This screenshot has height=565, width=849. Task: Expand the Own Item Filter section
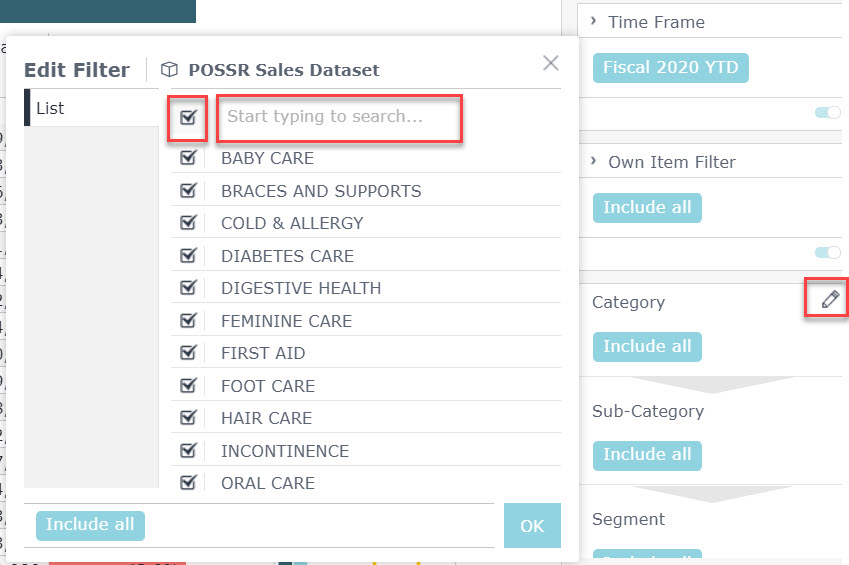click(594, 162)
